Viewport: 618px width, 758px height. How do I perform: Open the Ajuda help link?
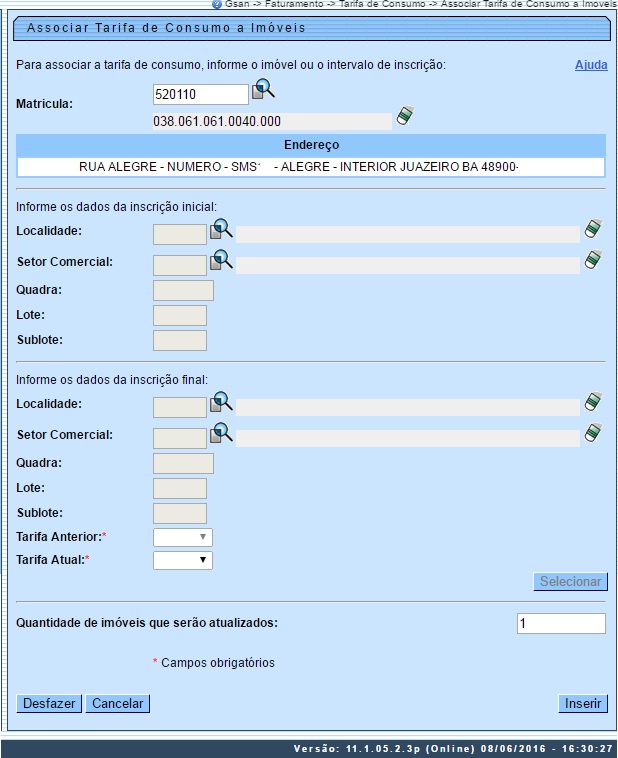(x=590, y=65)
